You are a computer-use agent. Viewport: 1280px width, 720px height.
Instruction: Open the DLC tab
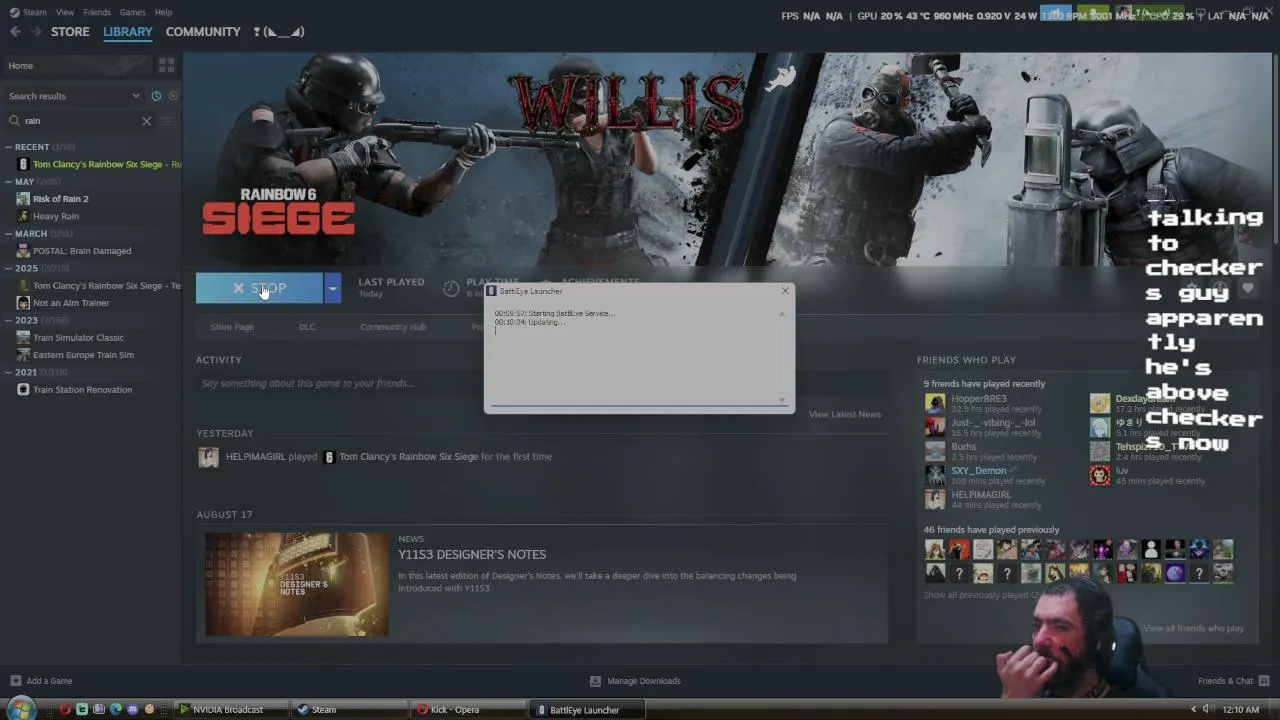[x=307, y=327]
